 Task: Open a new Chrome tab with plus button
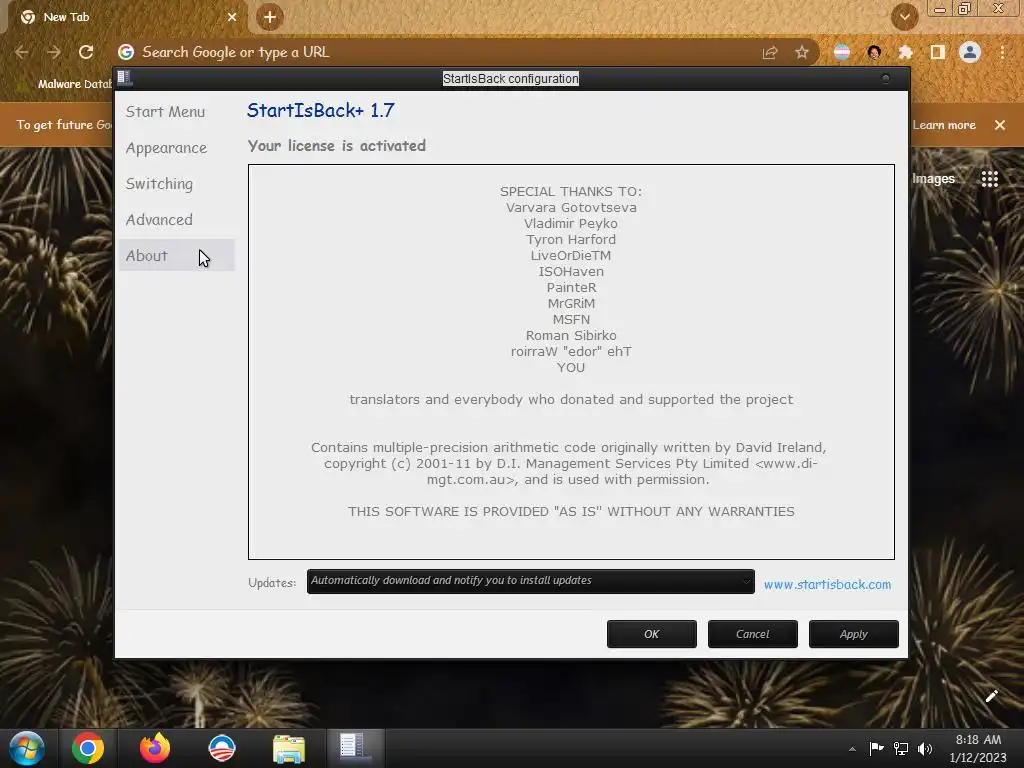click(270, 17)
